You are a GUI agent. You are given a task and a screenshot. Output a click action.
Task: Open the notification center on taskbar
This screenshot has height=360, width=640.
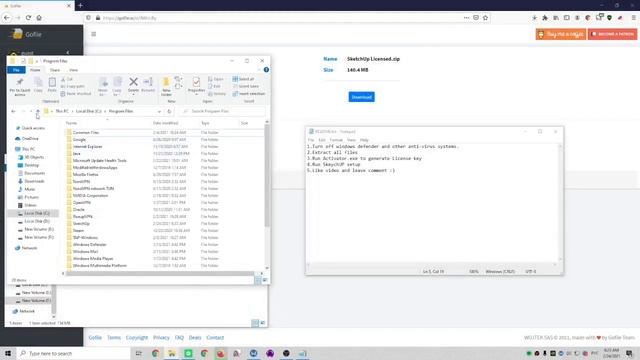[629, 353]
